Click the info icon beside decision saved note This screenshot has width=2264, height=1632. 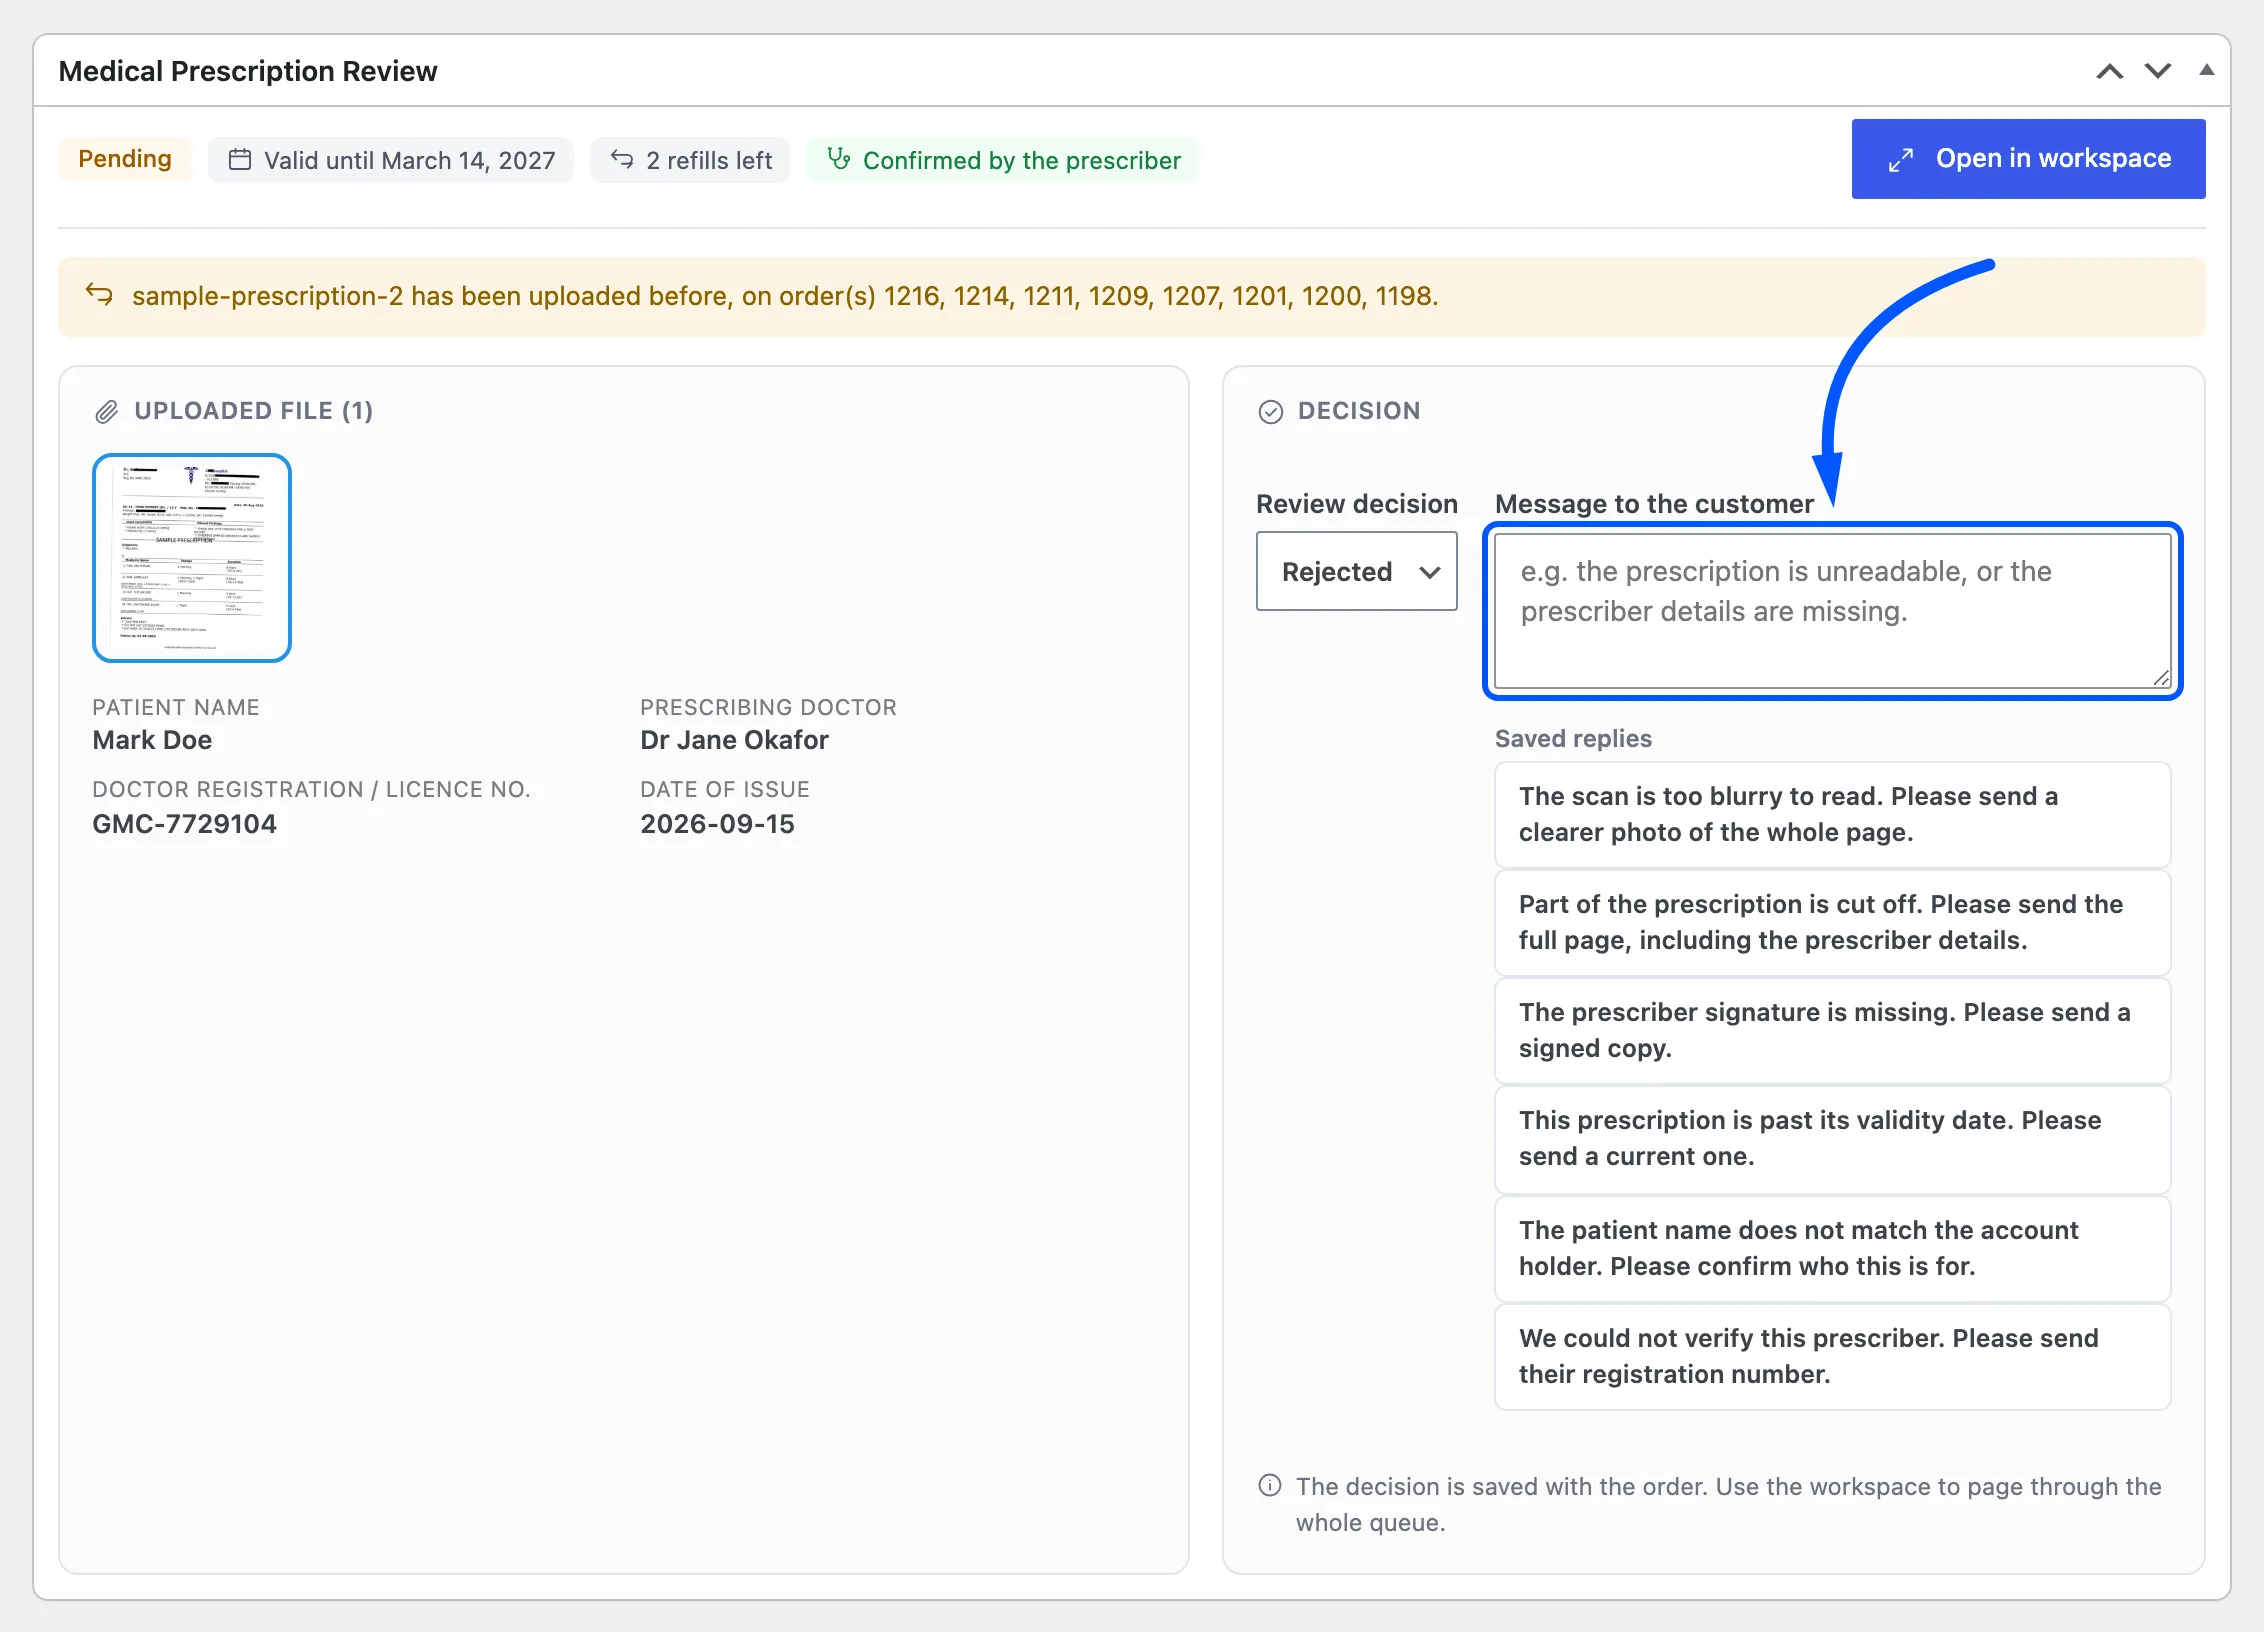point(1270,1485)
